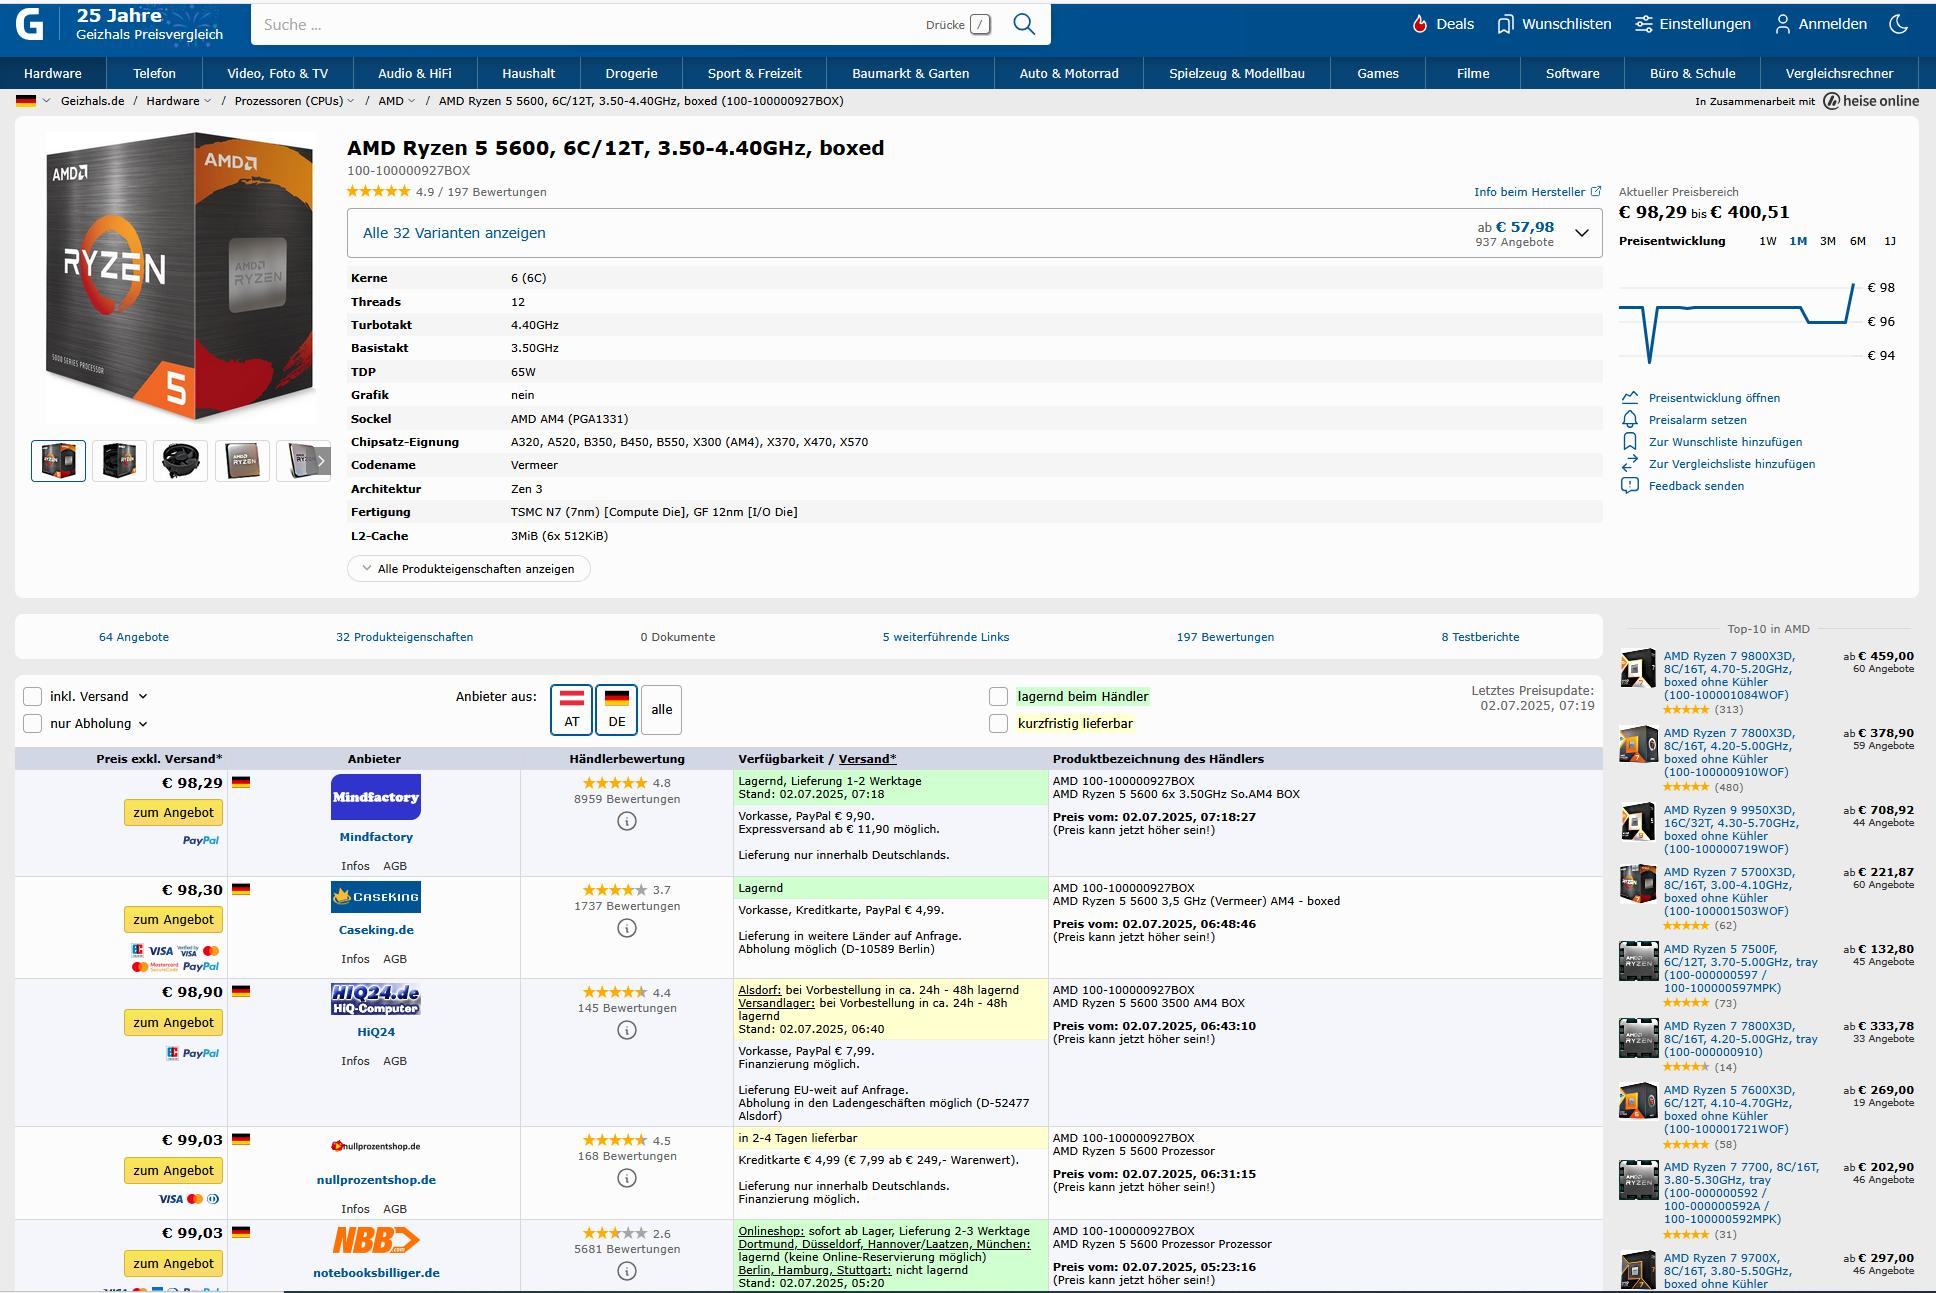Viewport: 1936px width, 1293px height.
Task: Enable lagernd beim Händler checkbox
Action: [x=998, y=696]
